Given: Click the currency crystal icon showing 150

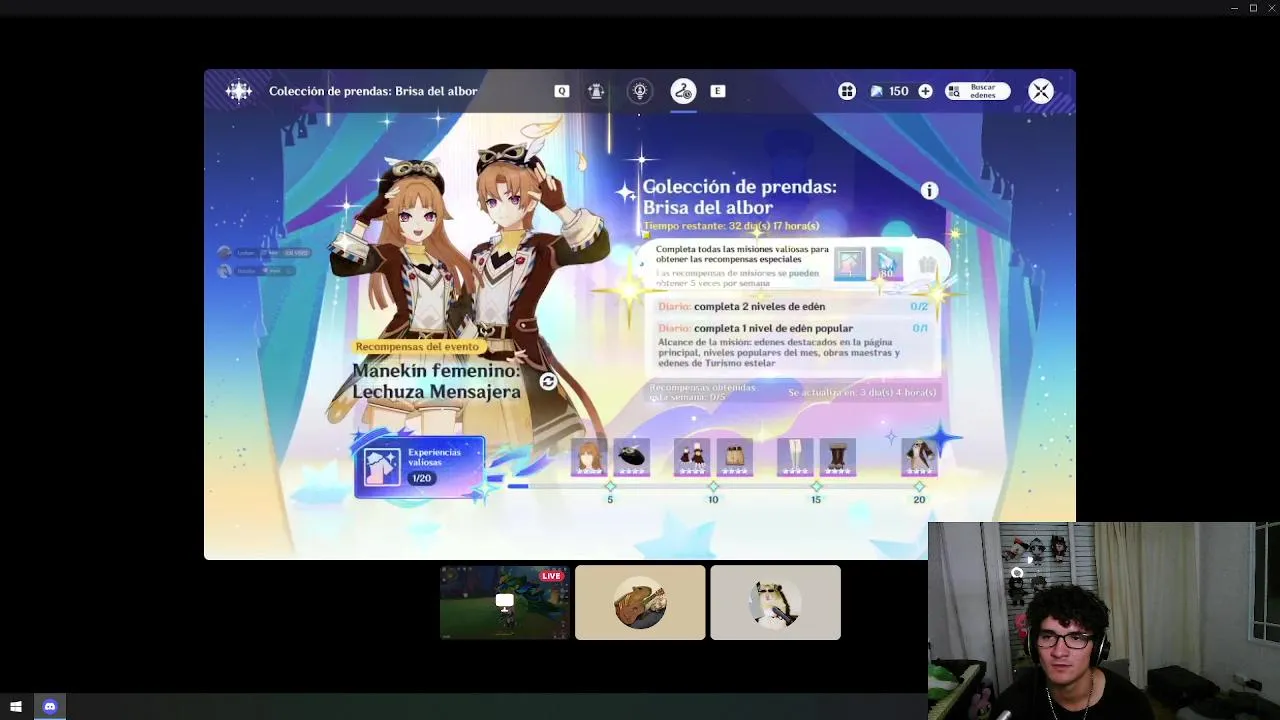Looking at the screenshot, I should [877, 91].
